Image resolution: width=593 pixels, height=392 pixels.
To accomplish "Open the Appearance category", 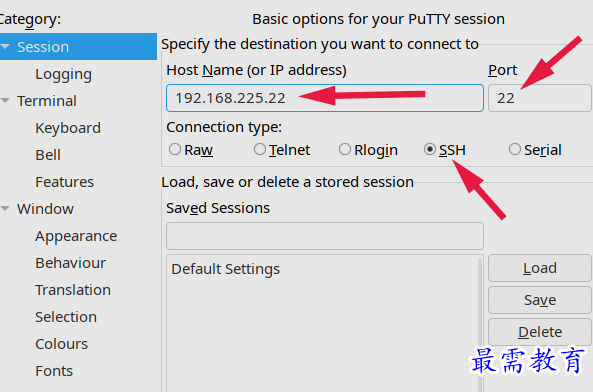I will point(76,236).
